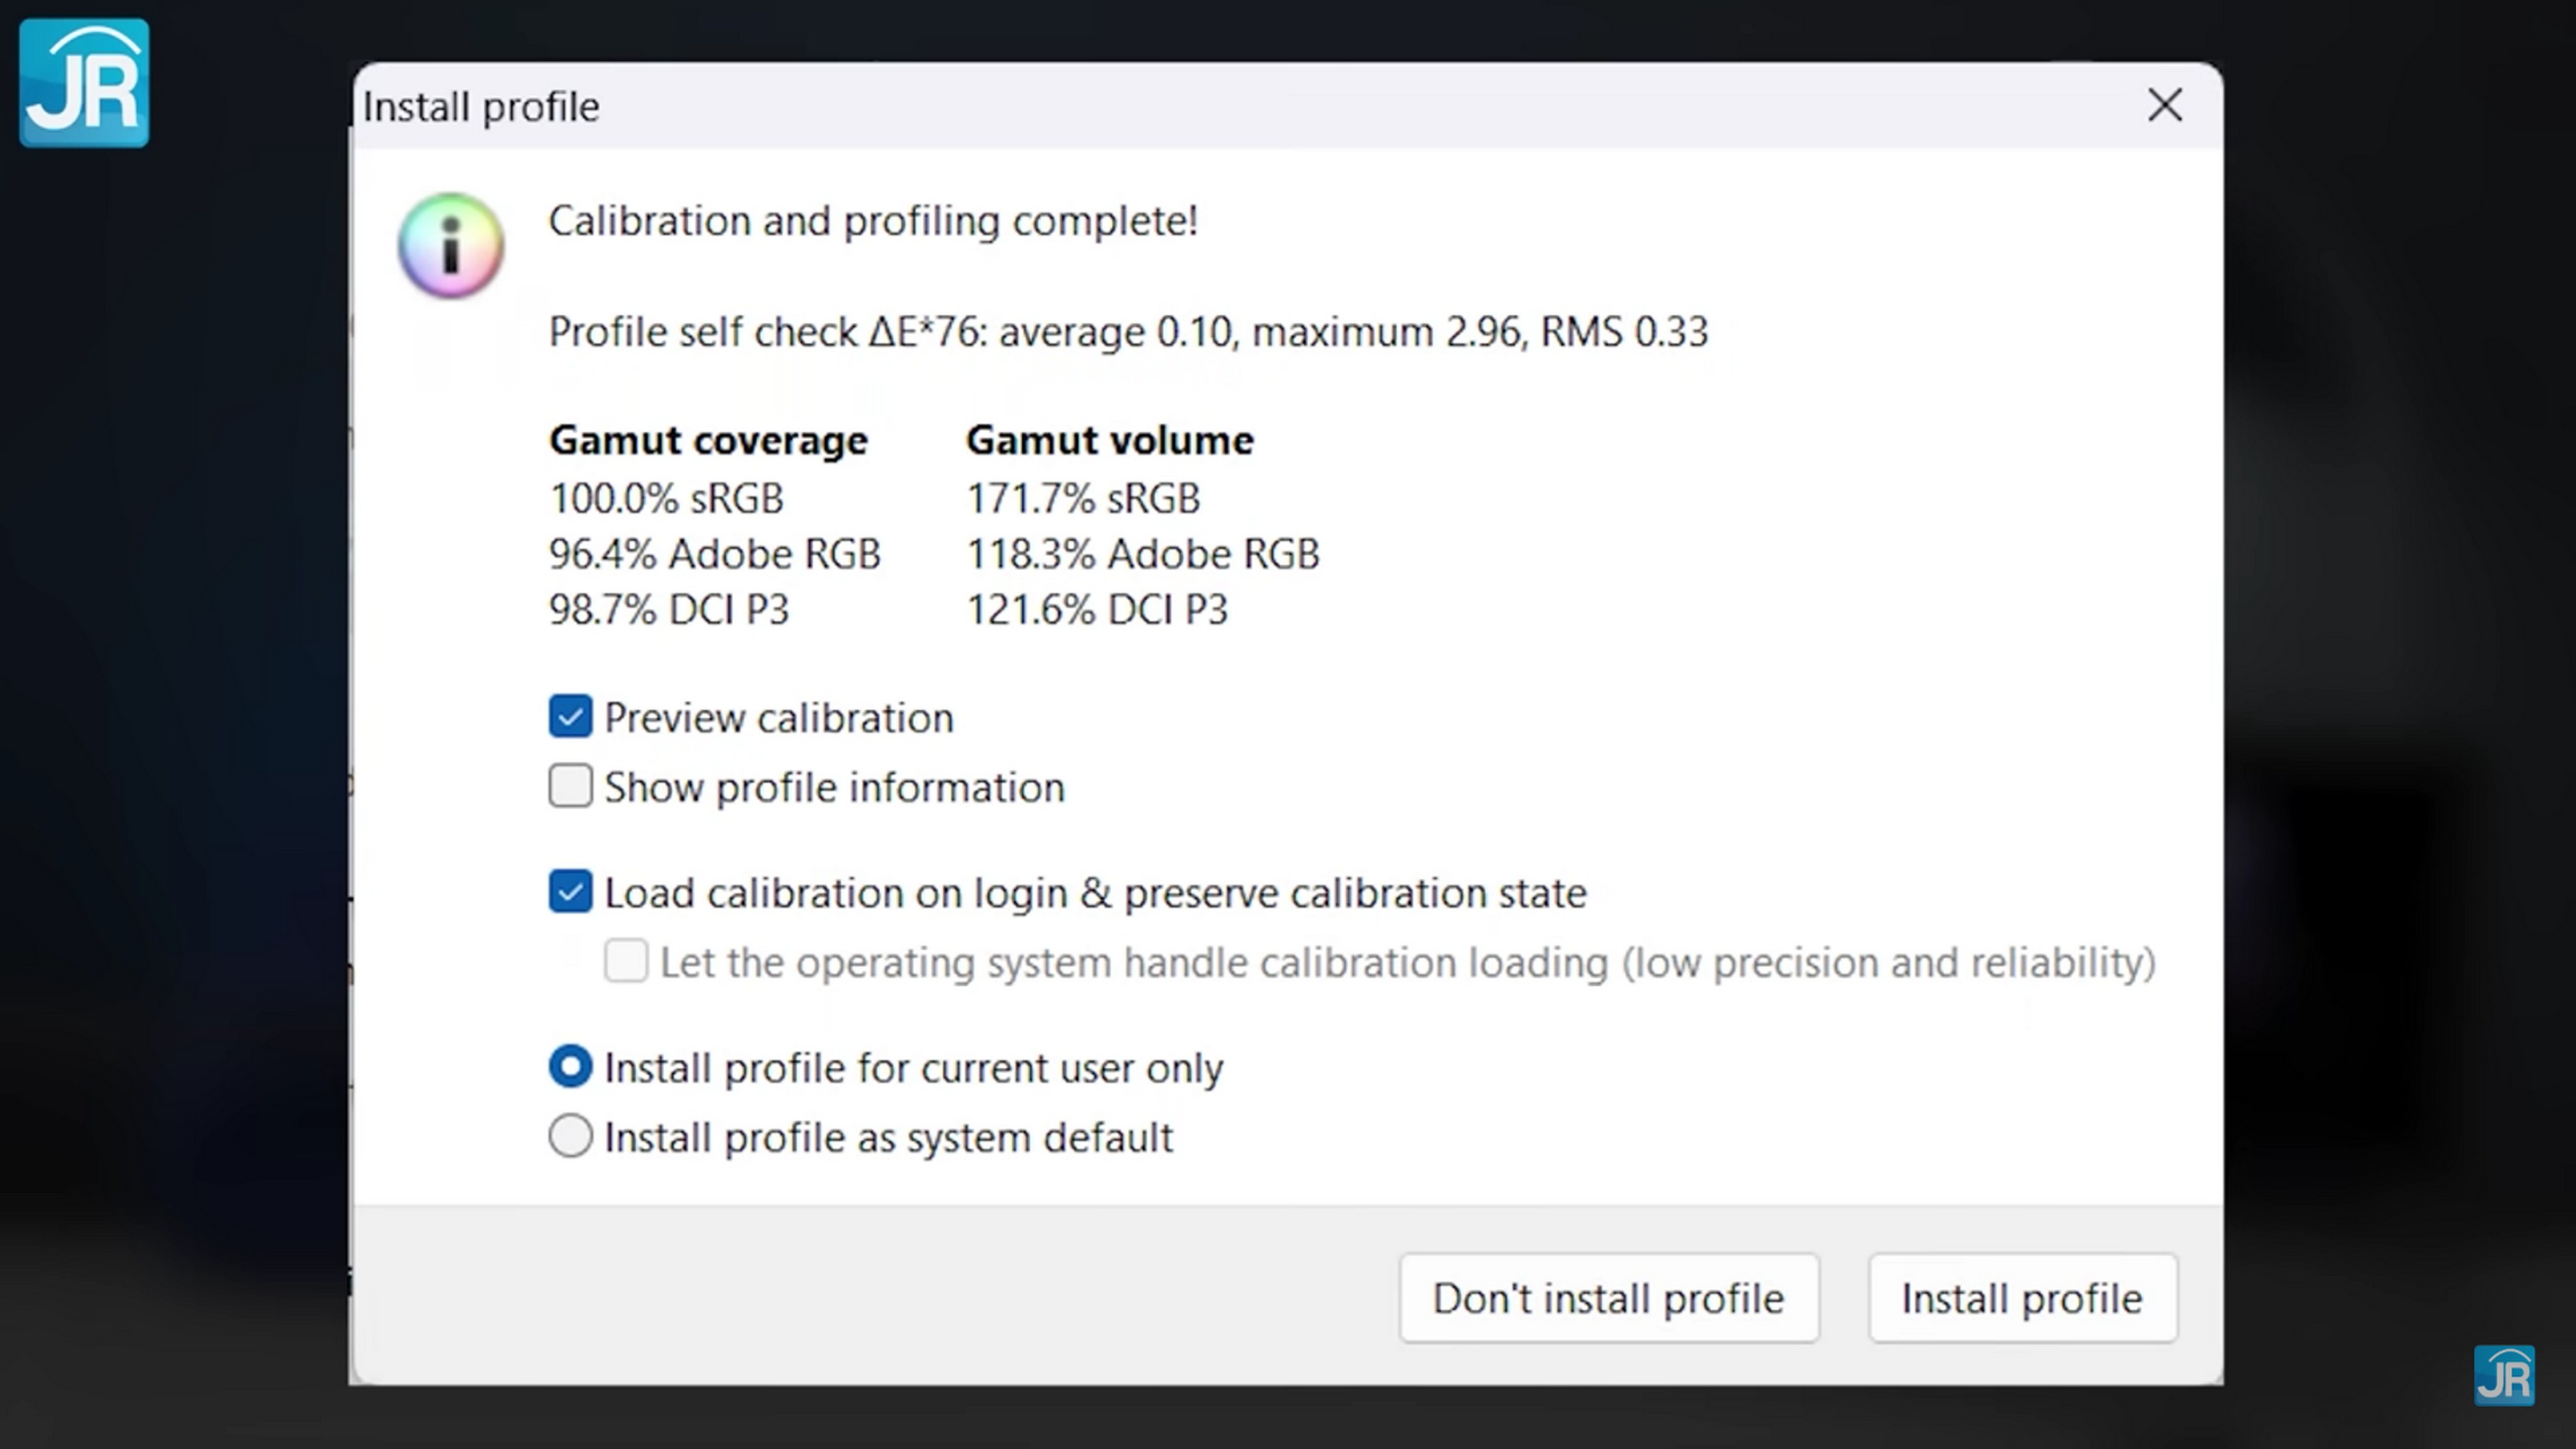Click the Profile self check ΔE*76 line
This screenshot has height=1449, width=2576.
click(1128, 332)
